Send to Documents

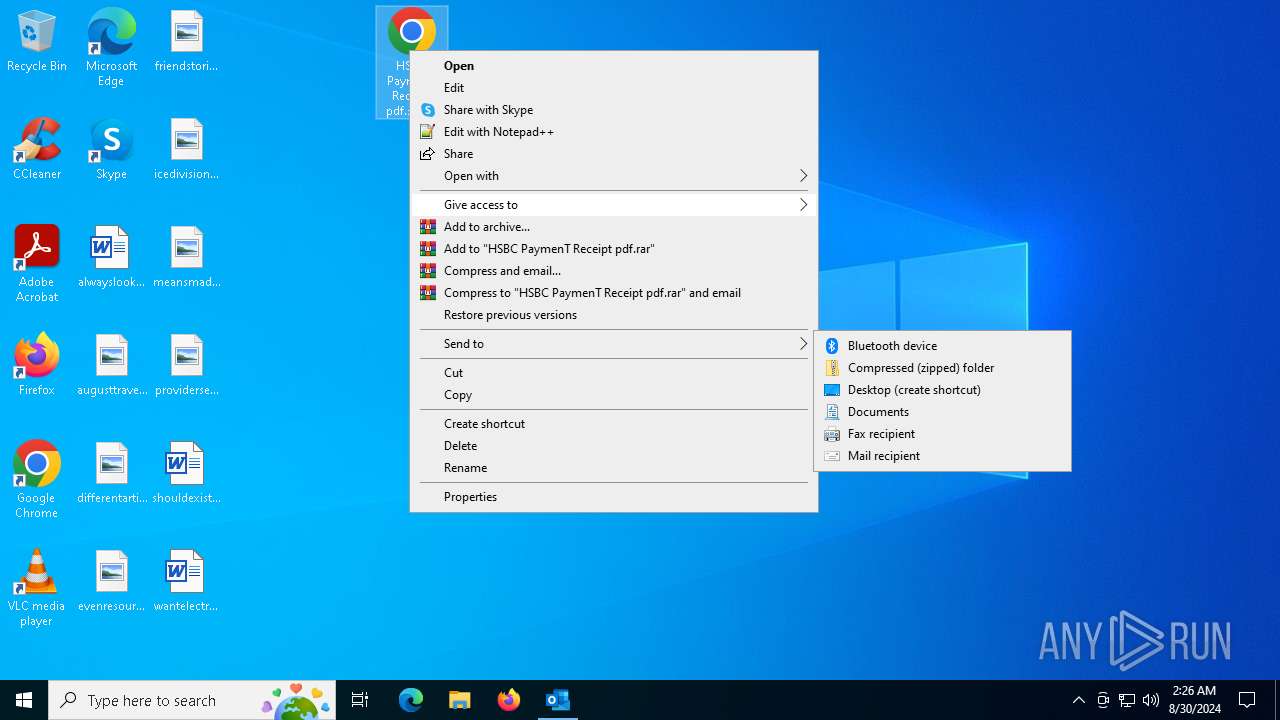point(943,412)
